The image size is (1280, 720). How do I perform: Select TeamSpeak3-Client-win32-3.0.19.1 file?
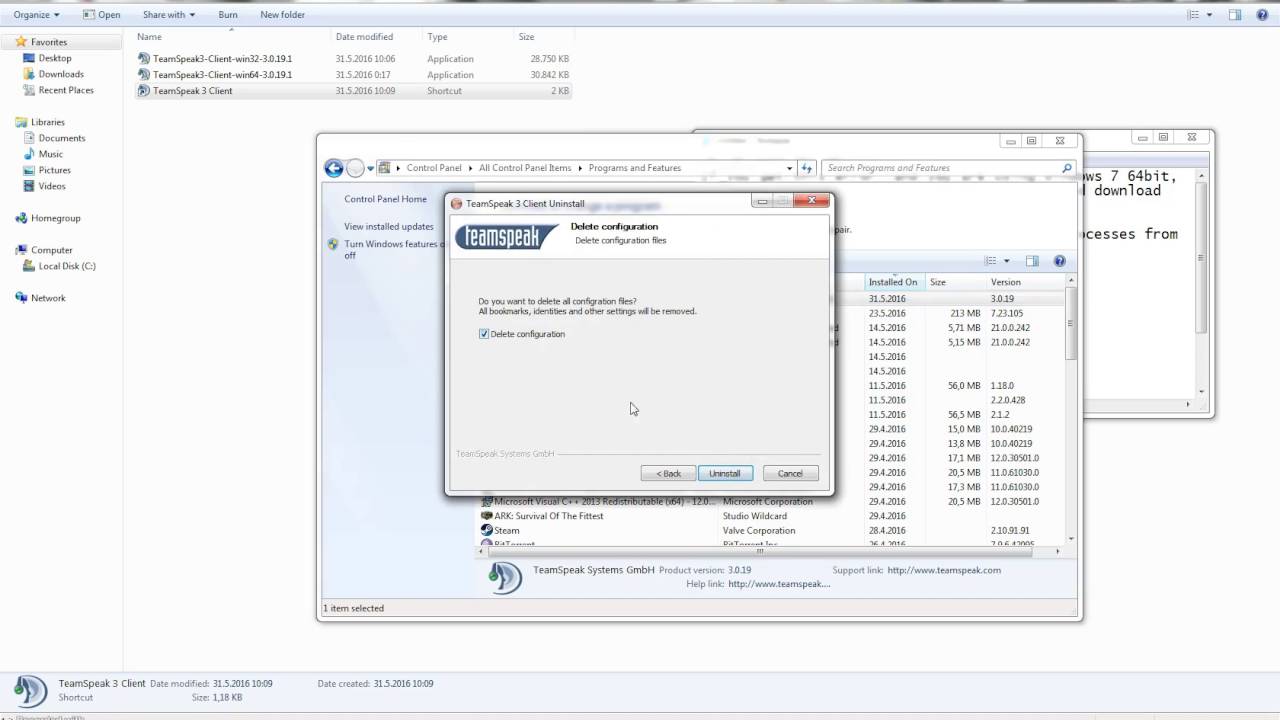pos(222,59)
